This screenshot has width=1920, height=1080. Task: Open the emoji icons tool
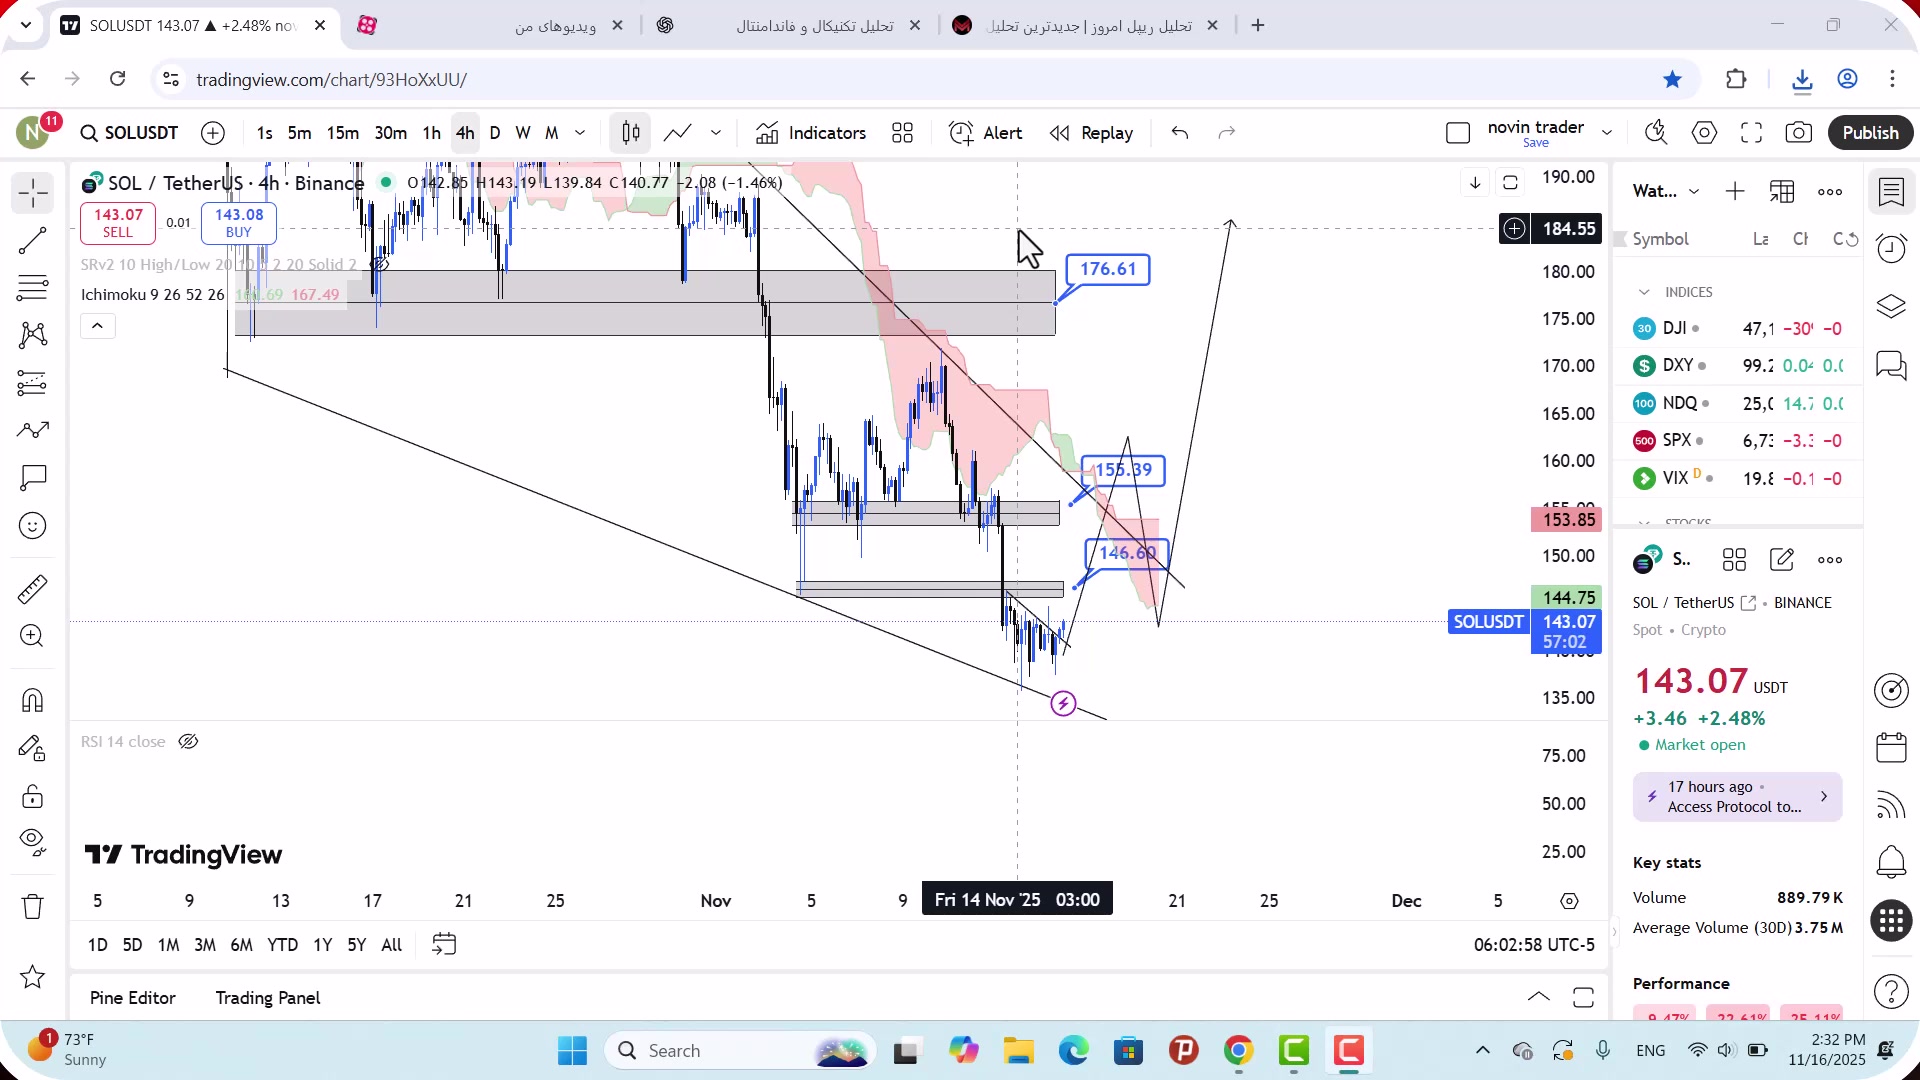pos(33,526)
